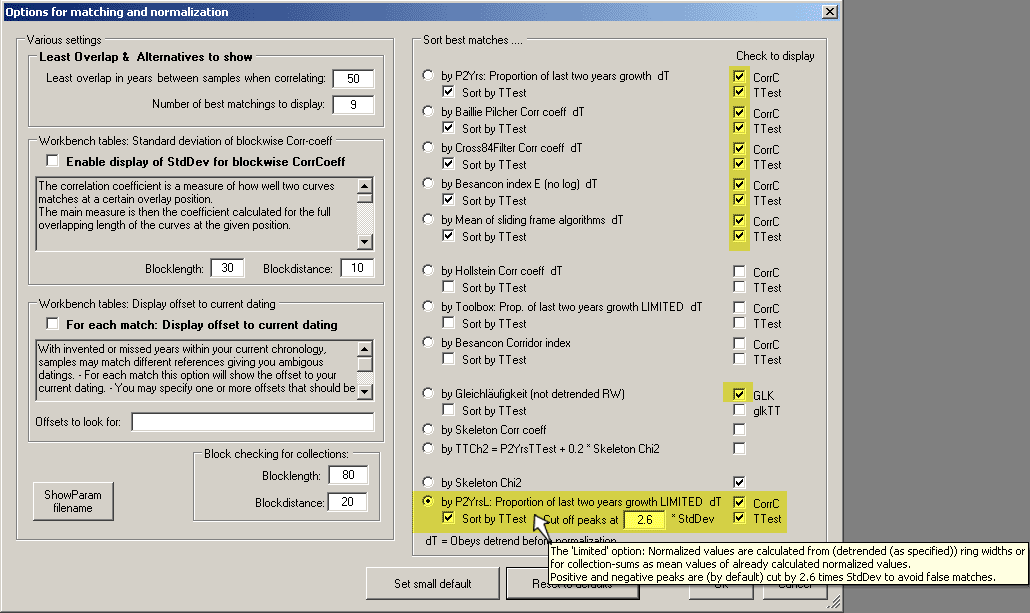The height and width of the screenshot is (613, 1030).
Task: Enable 'Sort by TTest' under Hollstein Corr coeff
Action: (x=449, y=287)
